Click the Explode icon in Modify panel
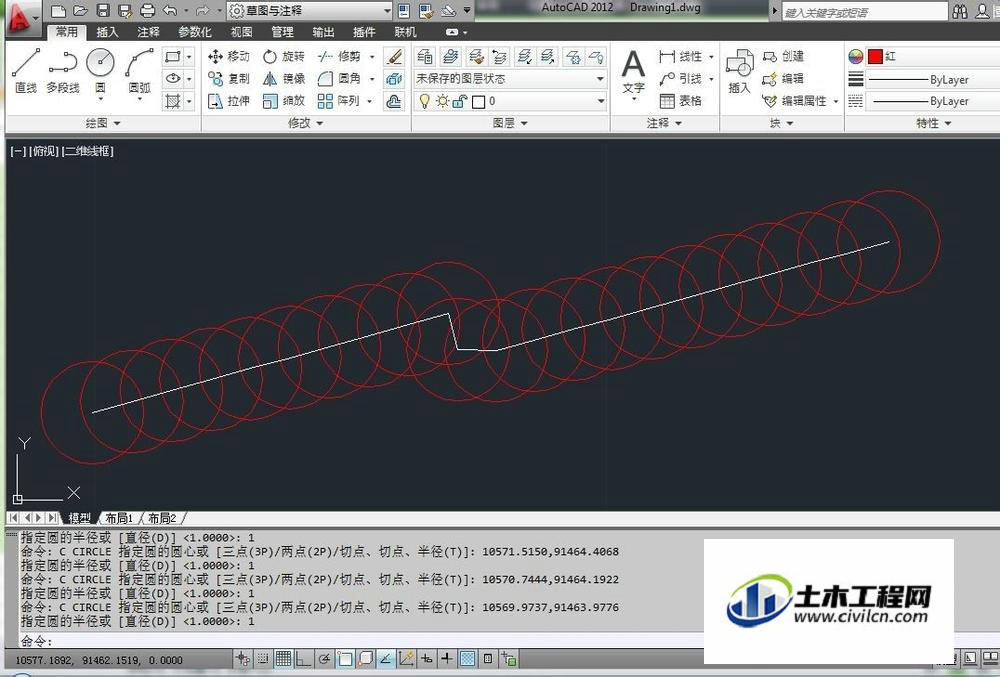Screen dimensions: 1000x677 click(394, 78)
